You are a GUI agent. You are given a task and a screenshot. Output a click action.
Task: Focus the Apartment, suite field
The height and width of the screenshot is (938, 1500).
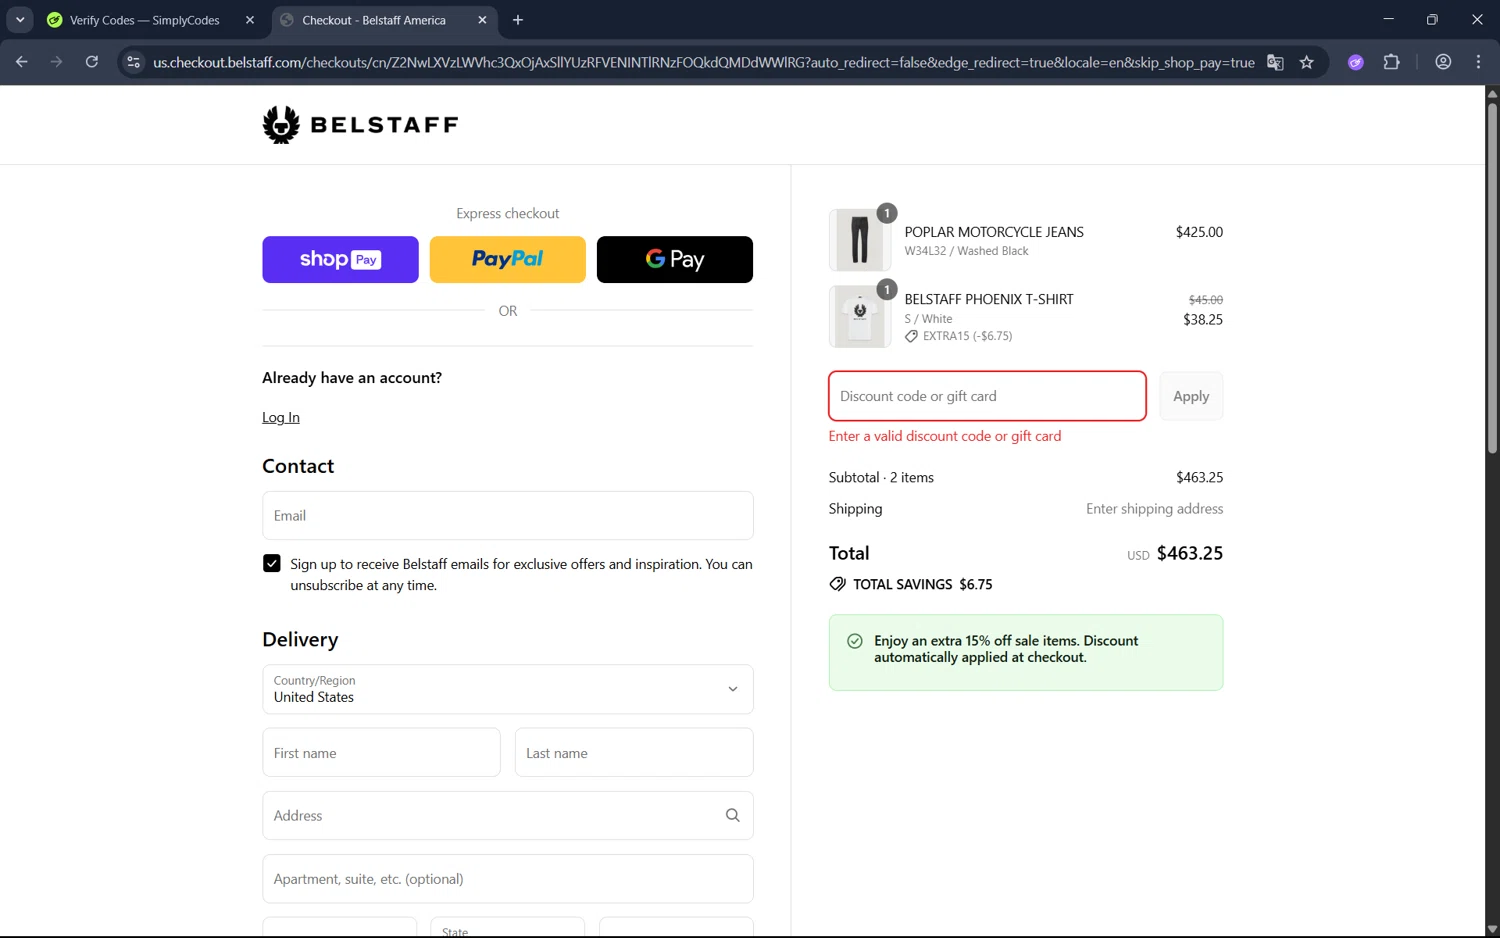point(507,879)
